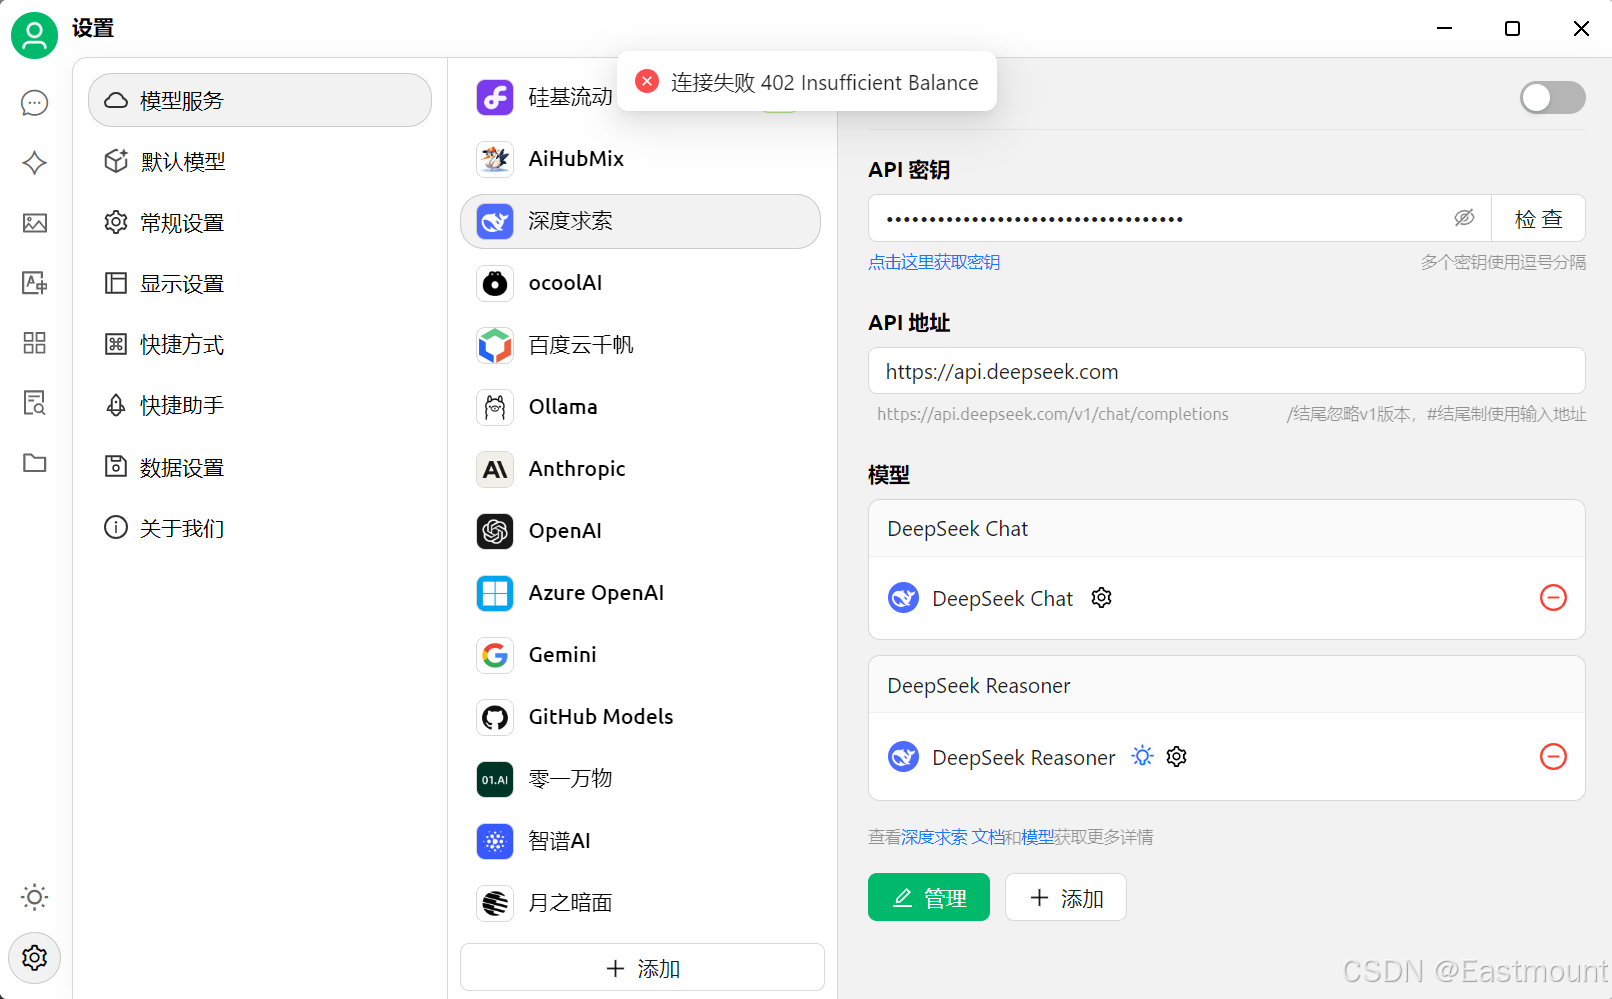This screenshot has width=1612, height=999.
Task: Open the translate sidebar icon
Action: (35, 283)
